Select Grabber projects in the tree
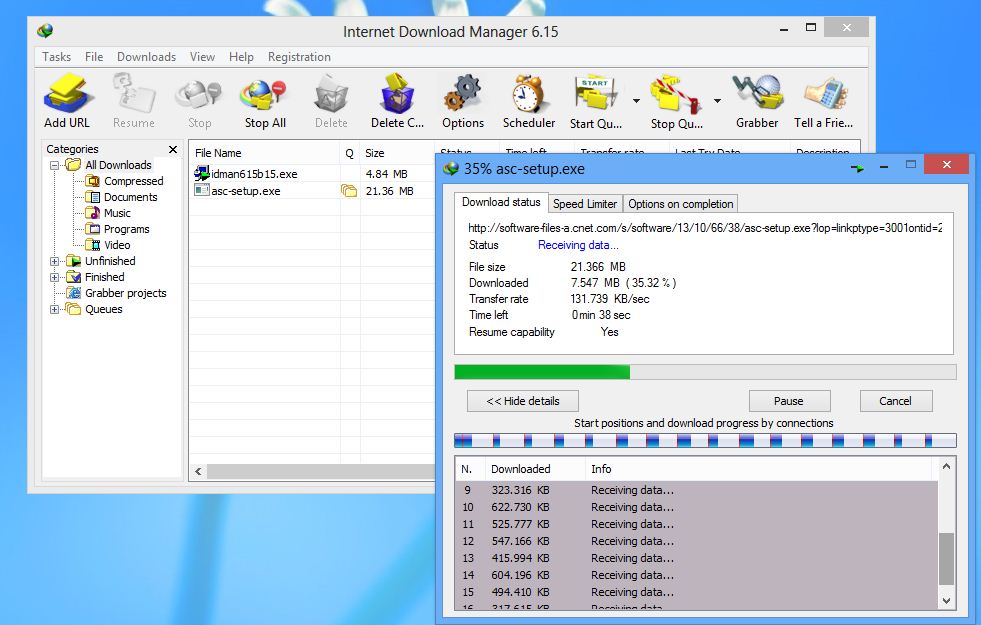The width and height of the screenshot is (981, 625). [x=126, y=293]
